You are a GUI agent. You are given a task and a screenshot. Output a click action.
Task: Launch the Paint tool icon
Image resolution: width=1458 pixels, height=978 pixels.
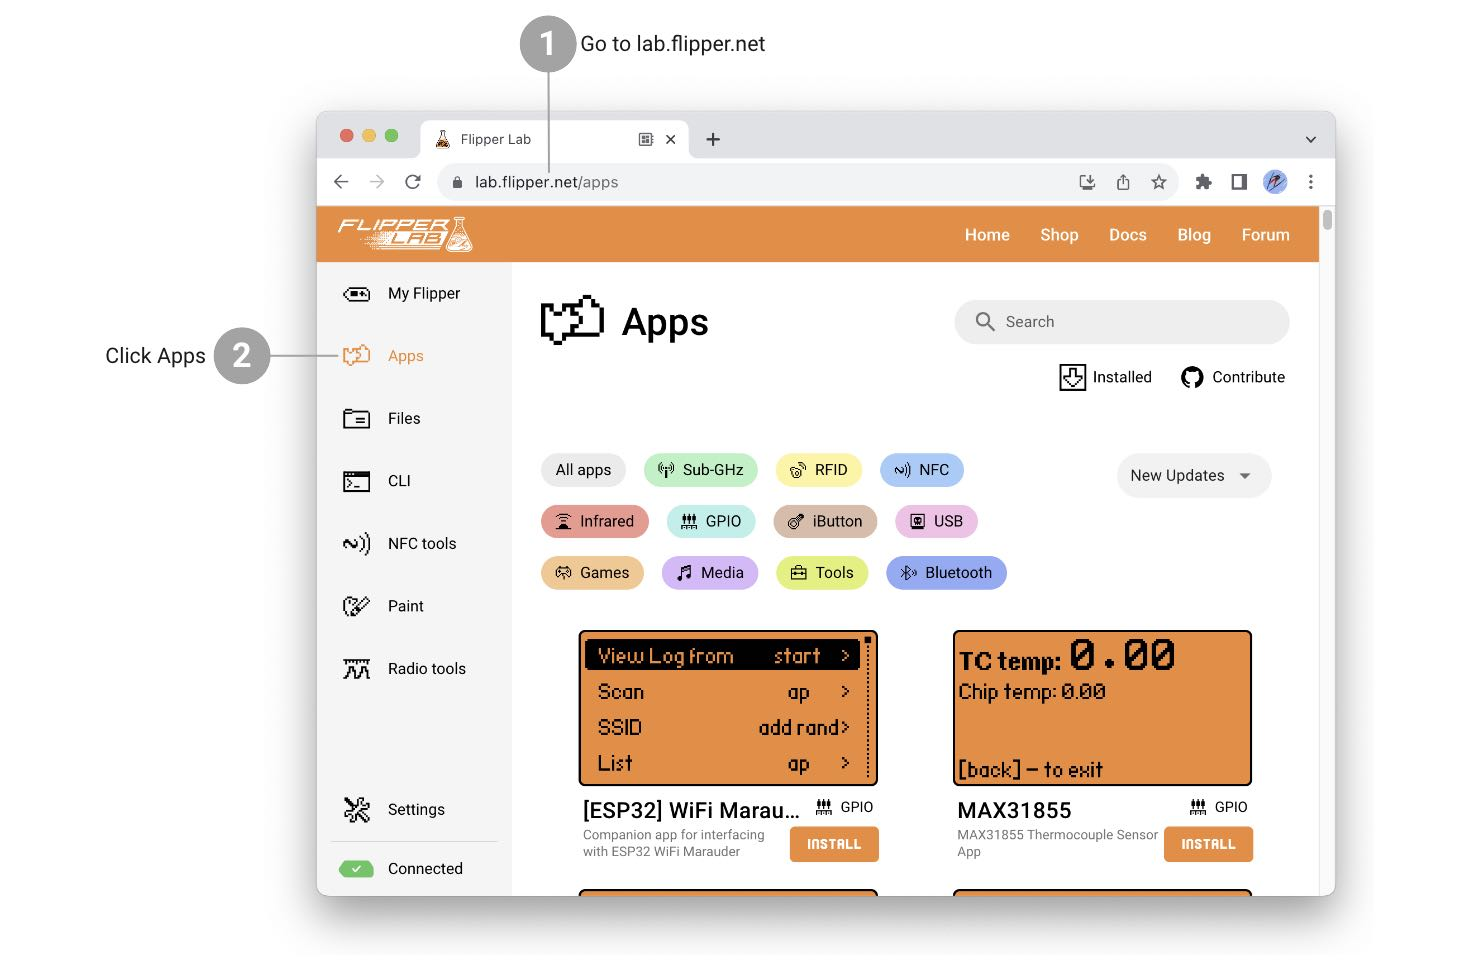tap(356, 607)
